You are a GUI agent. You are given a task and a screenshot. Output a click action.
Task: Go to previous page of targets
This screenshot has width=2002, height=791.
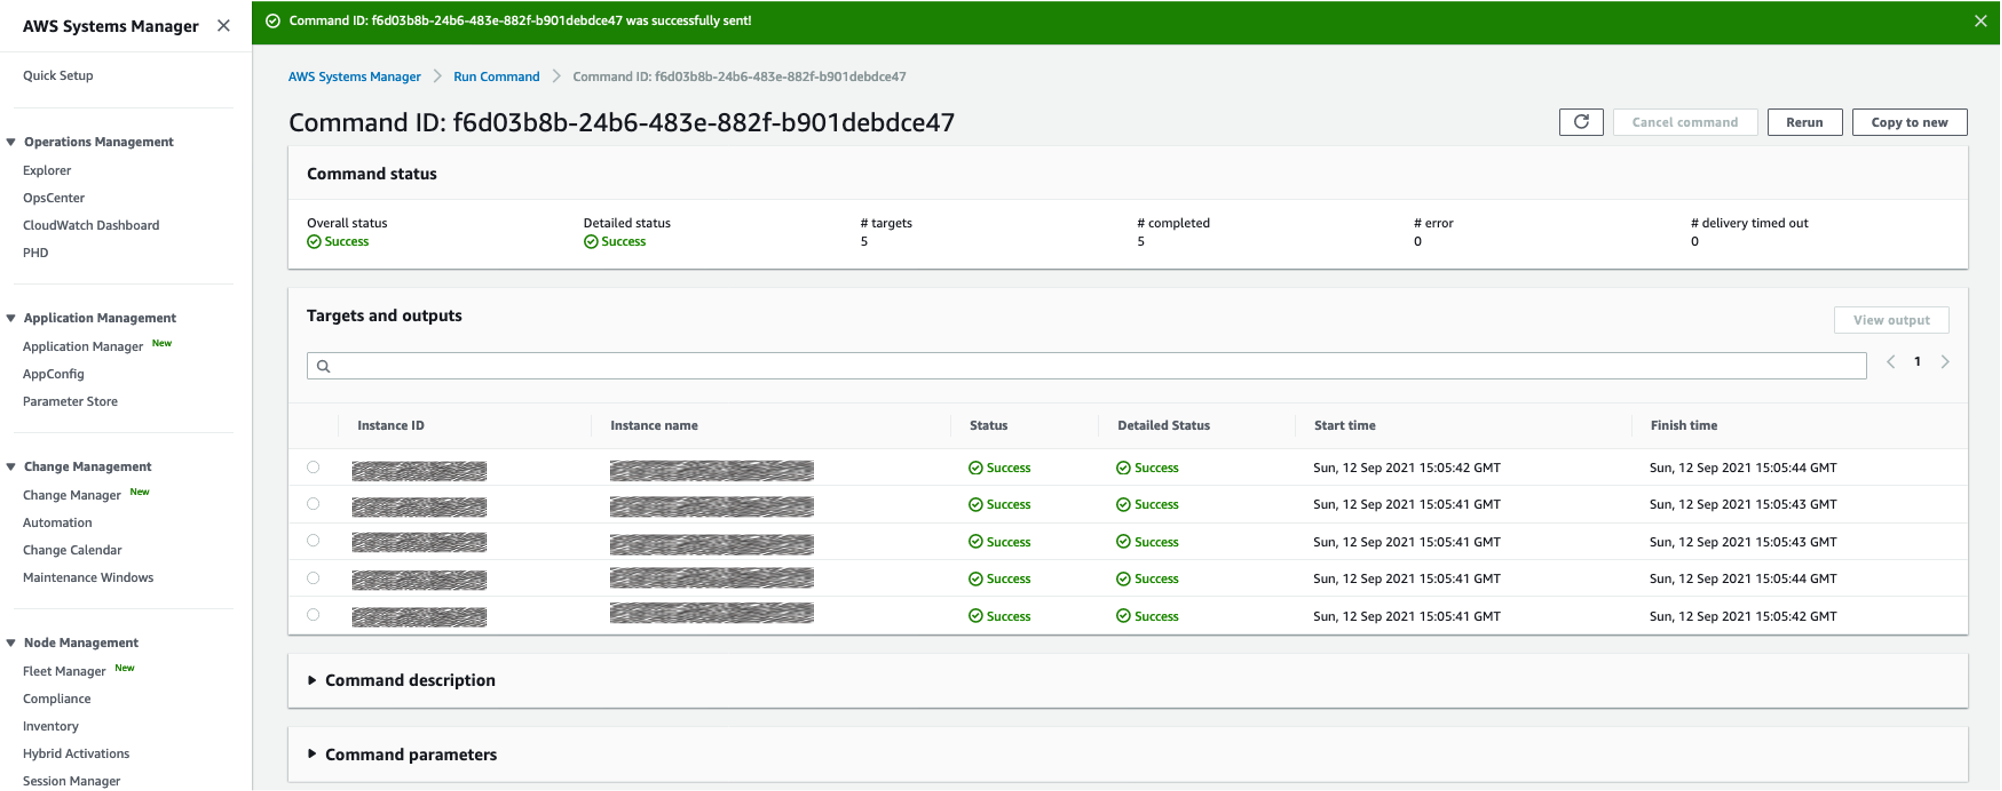(x=1890, y=362)
